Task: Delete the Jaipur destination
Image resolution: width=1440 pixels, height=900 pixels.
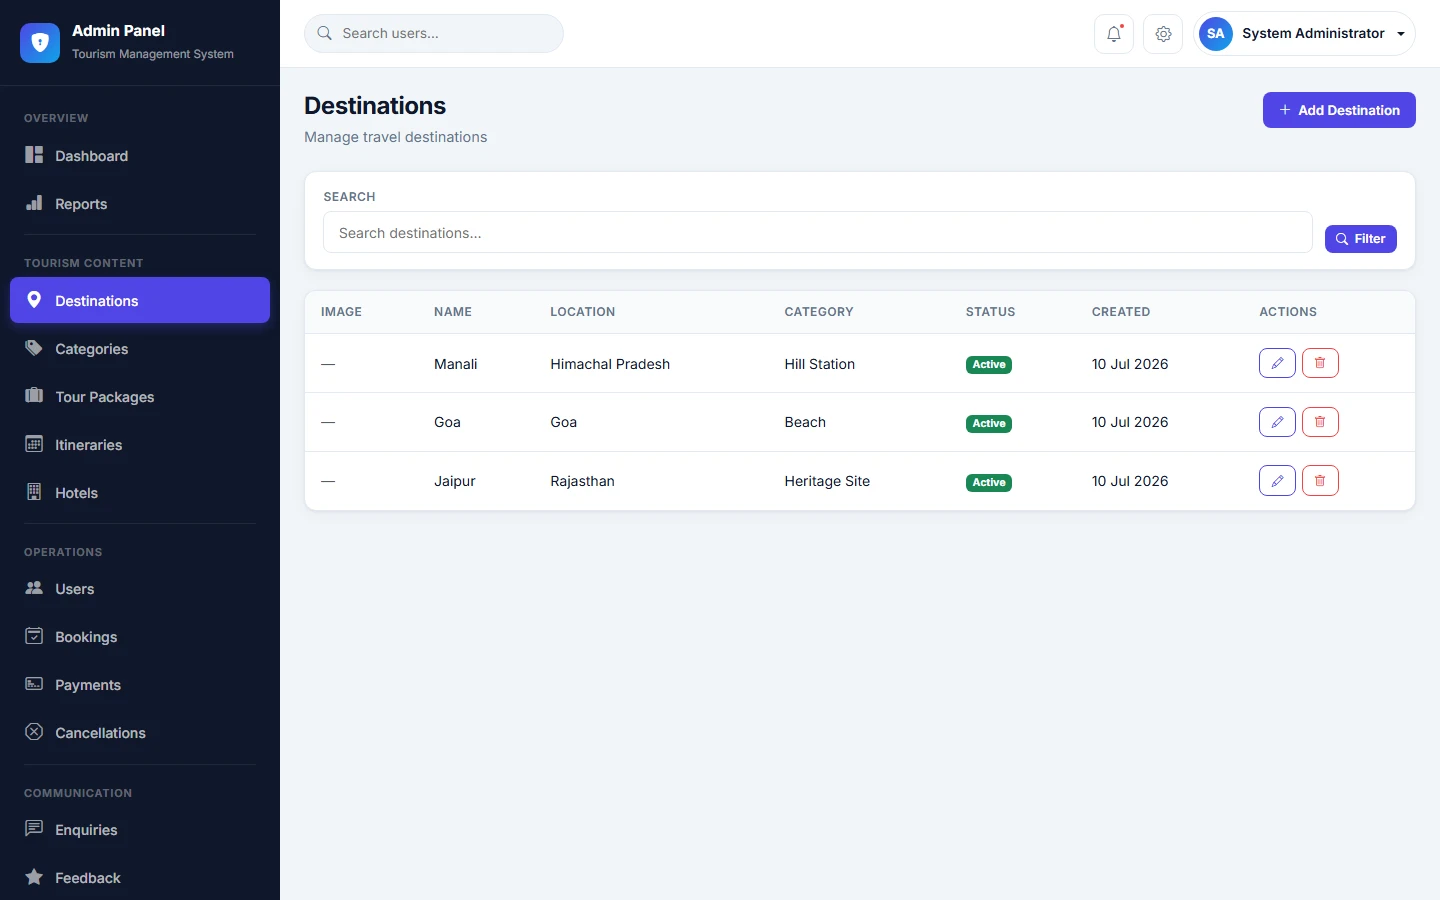Action: click(1320, 481)
